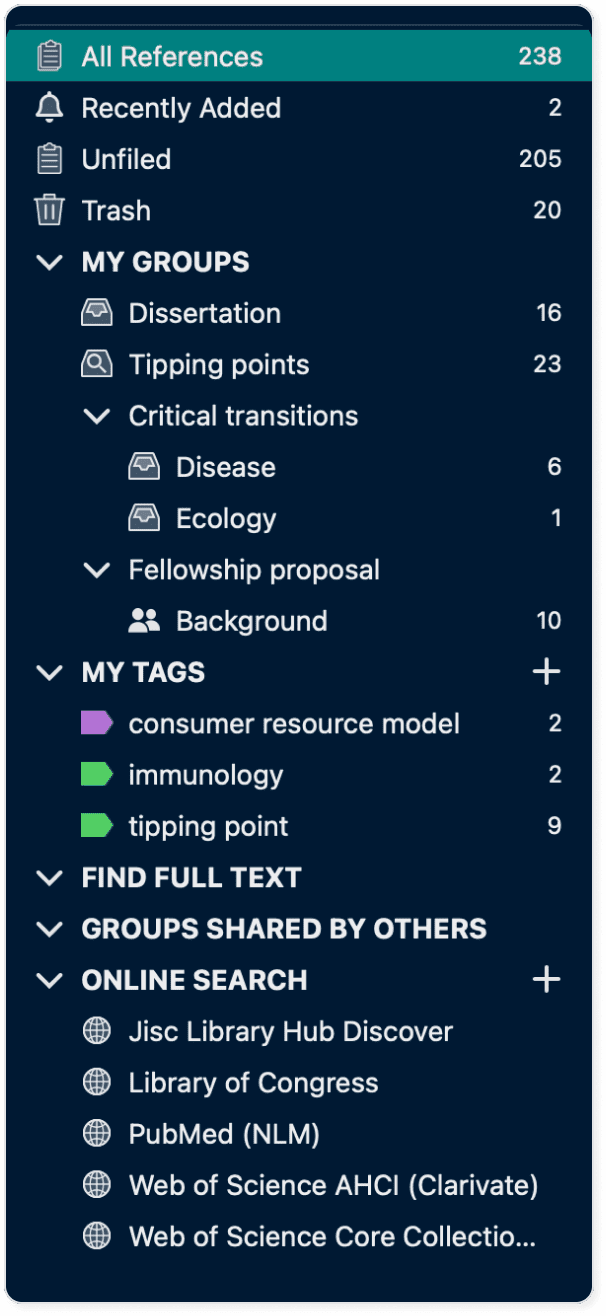The width and height of the screenshot is (606, 1316).
Task: Click the Library of Congress globe icon
Action: 96,1083
